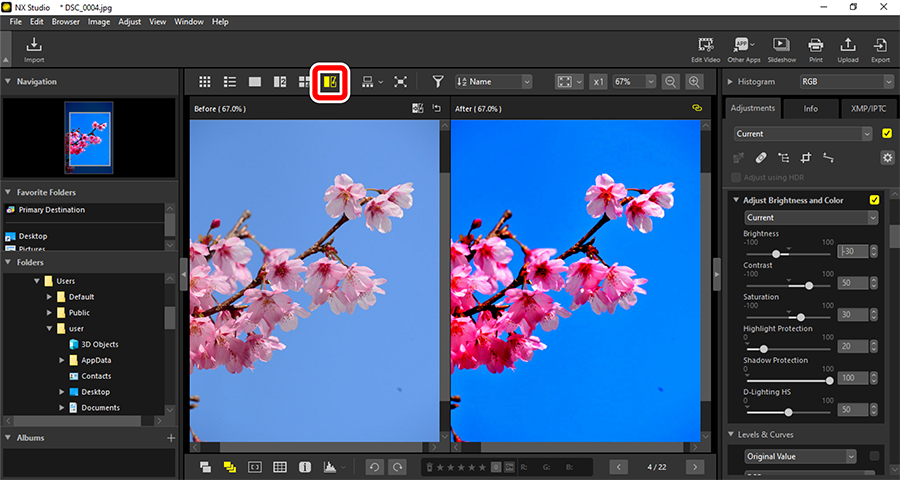Select the Crop tool
The height and width of the screenshot is (480, 900).
point(806,157)
